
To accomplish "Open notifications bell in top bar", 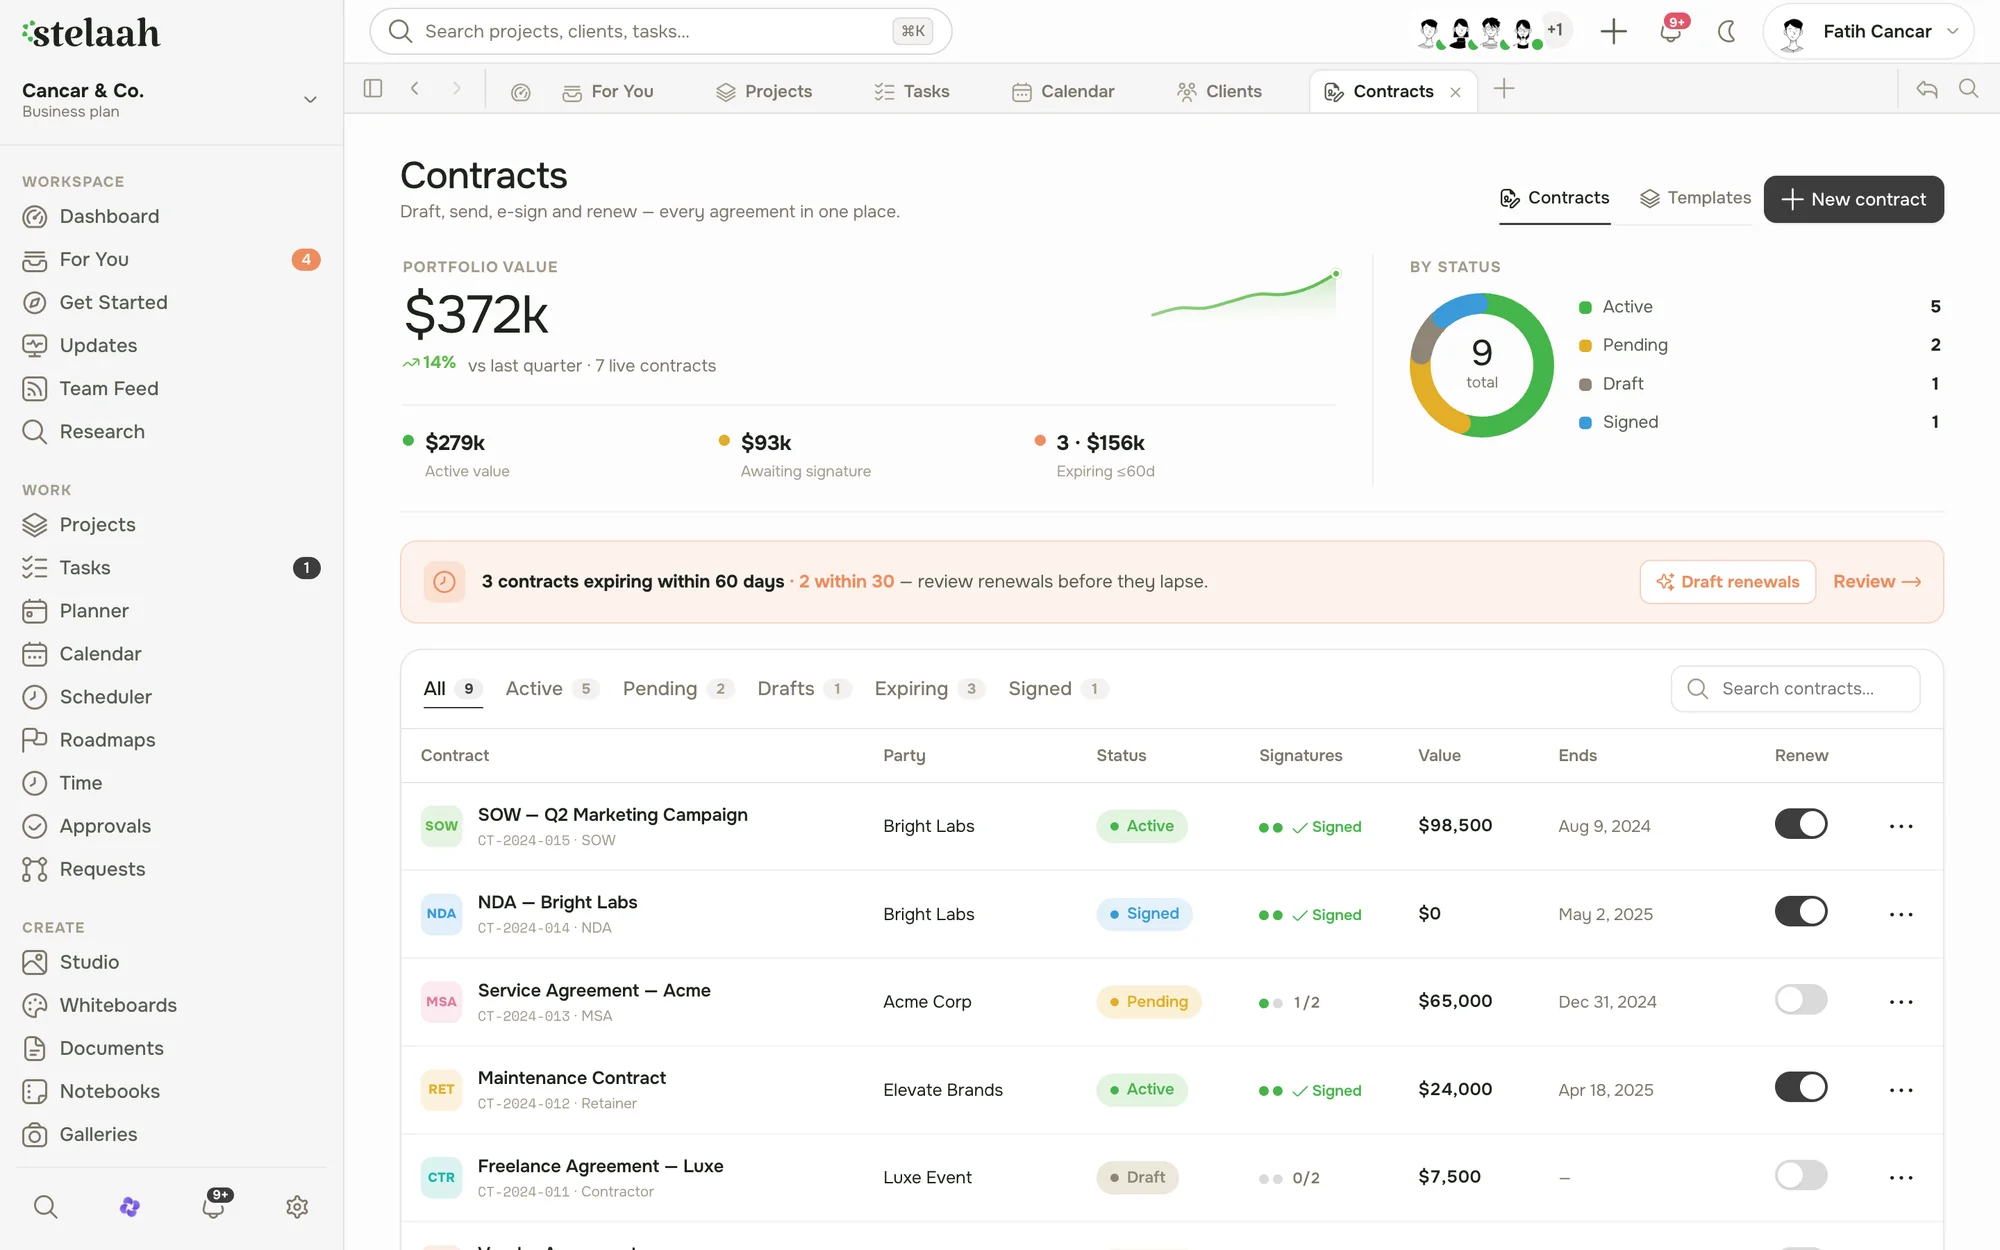I will click(x=1670, y=32).
